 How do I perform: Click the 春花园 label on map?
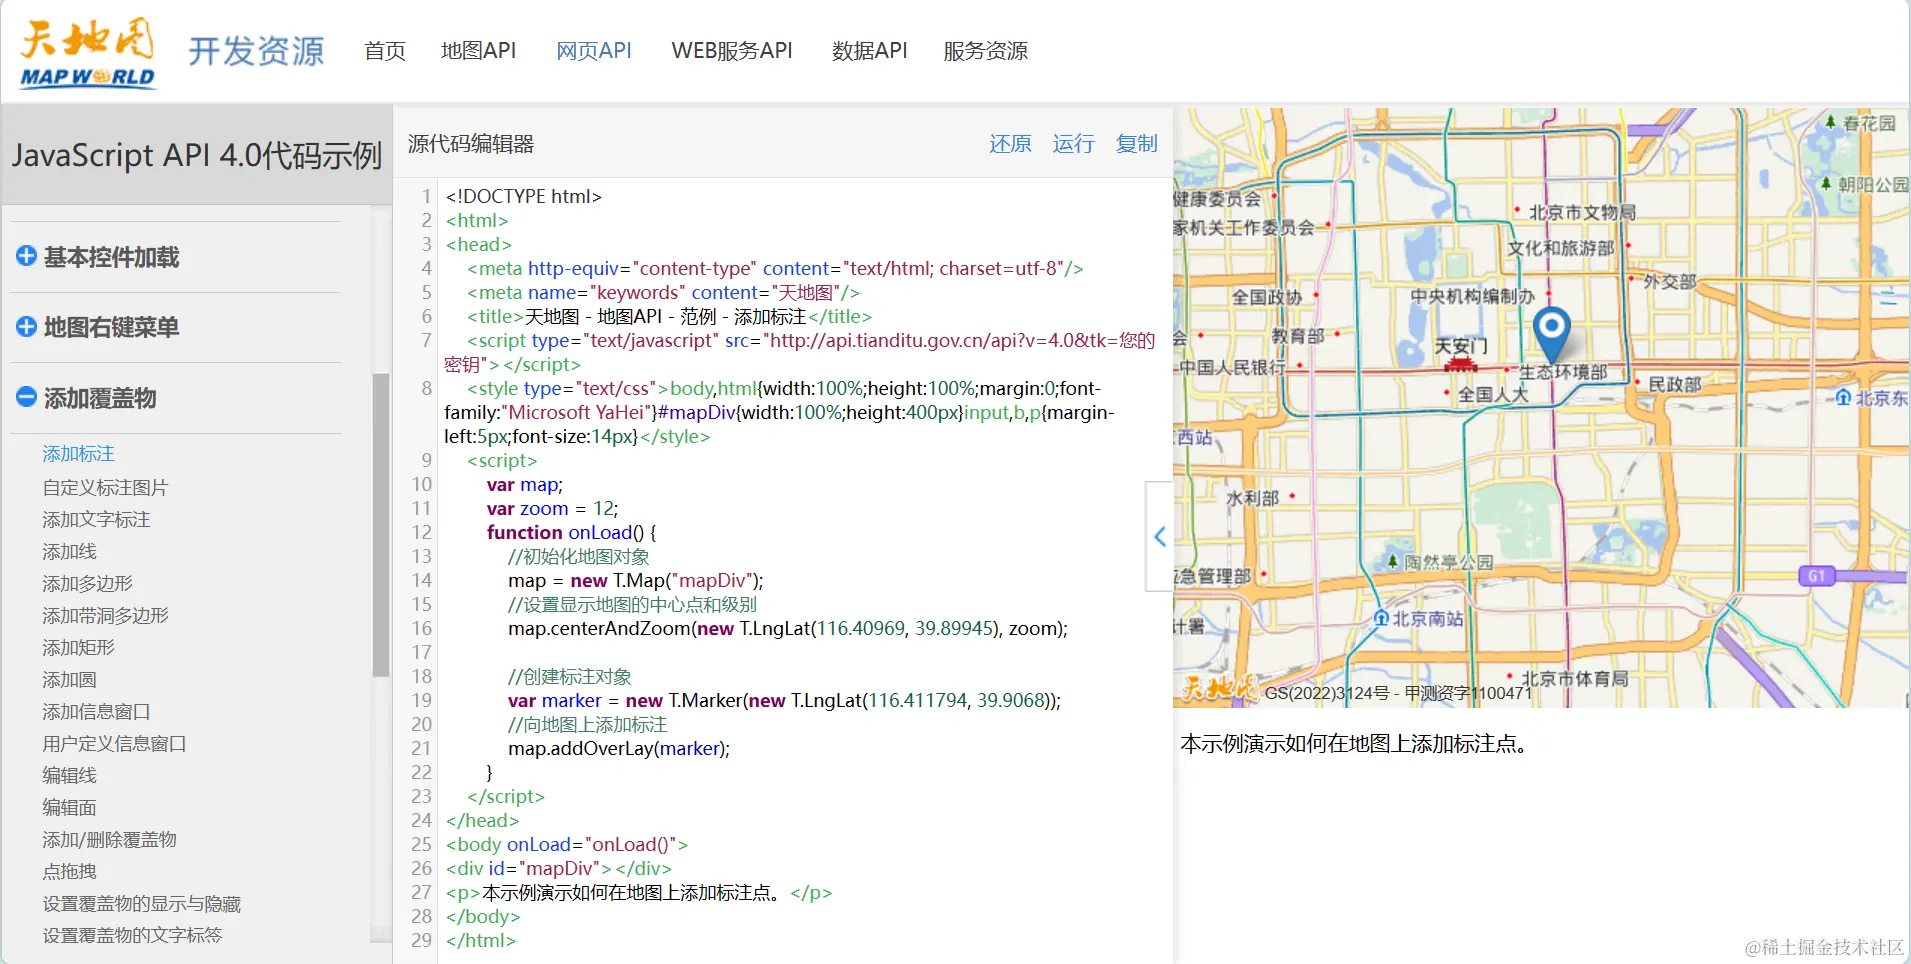tap(1869, 123)
